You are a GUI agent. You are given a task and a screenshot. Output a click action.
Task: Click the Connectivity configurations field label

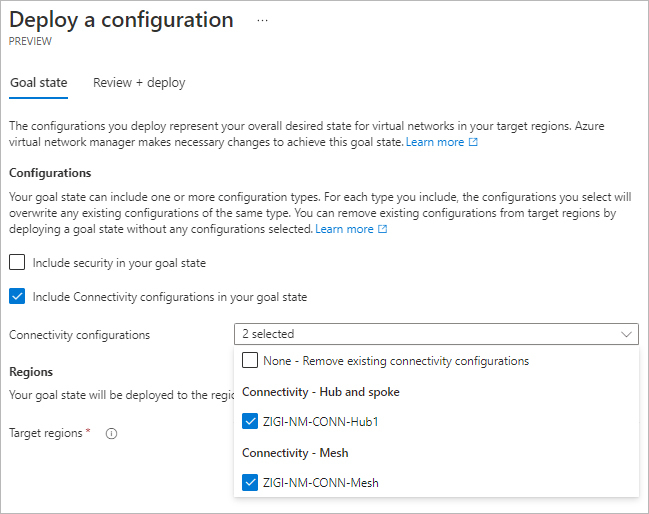(79, 335)
